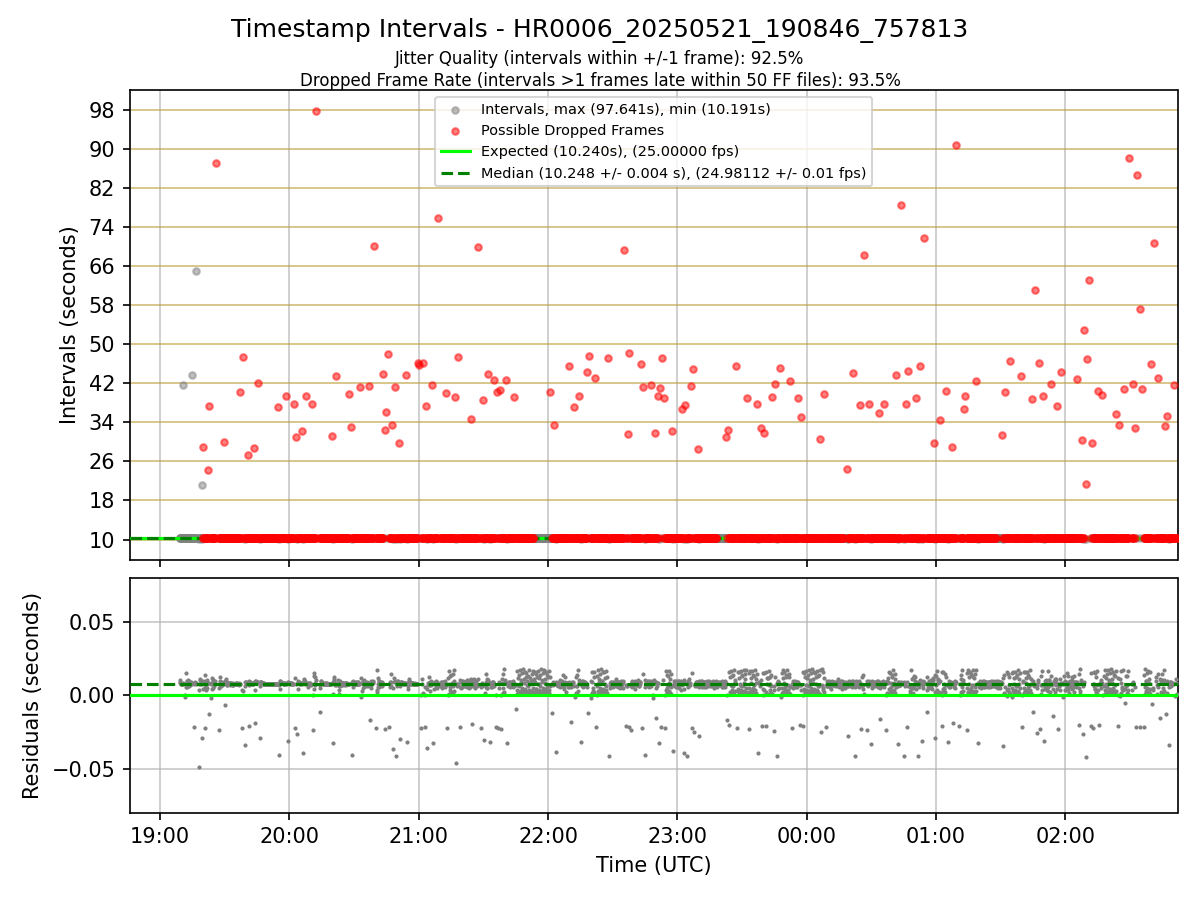Click the x-axis tick label 20:00
The width and height of the screenshot is (1200, 900).
(289, 834)
